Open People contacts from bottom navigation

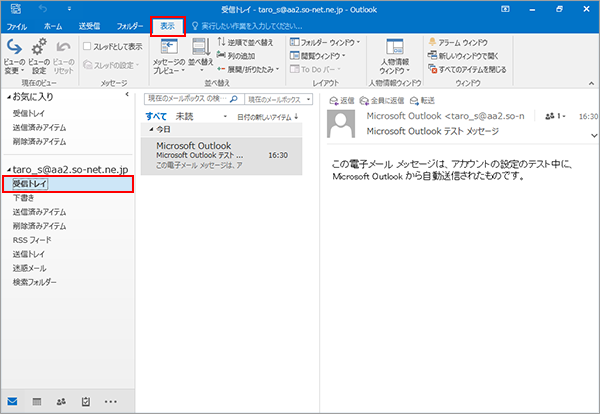coord(62,401)
